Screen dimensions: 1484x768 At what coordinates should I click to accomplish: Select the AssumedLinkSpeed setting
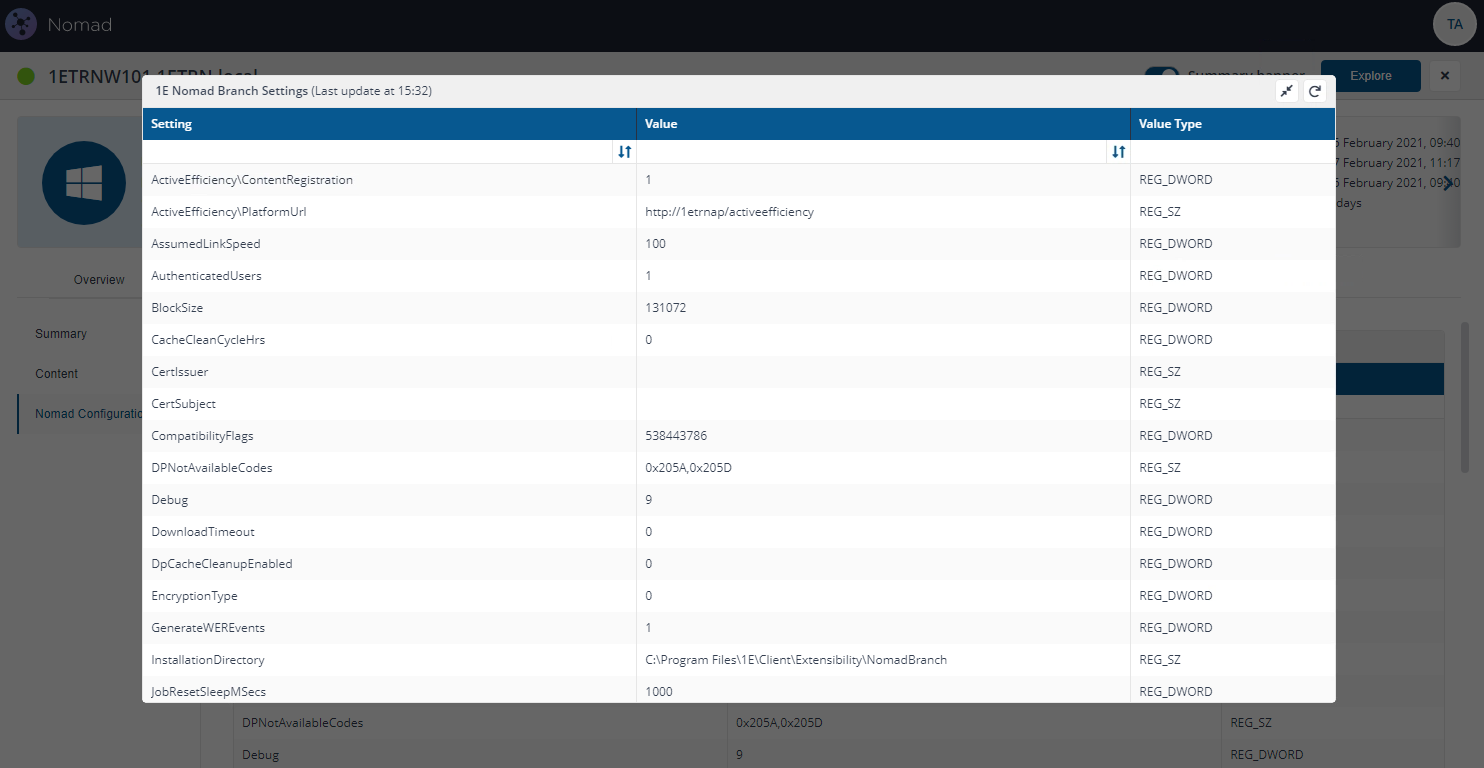coord(205,244)
